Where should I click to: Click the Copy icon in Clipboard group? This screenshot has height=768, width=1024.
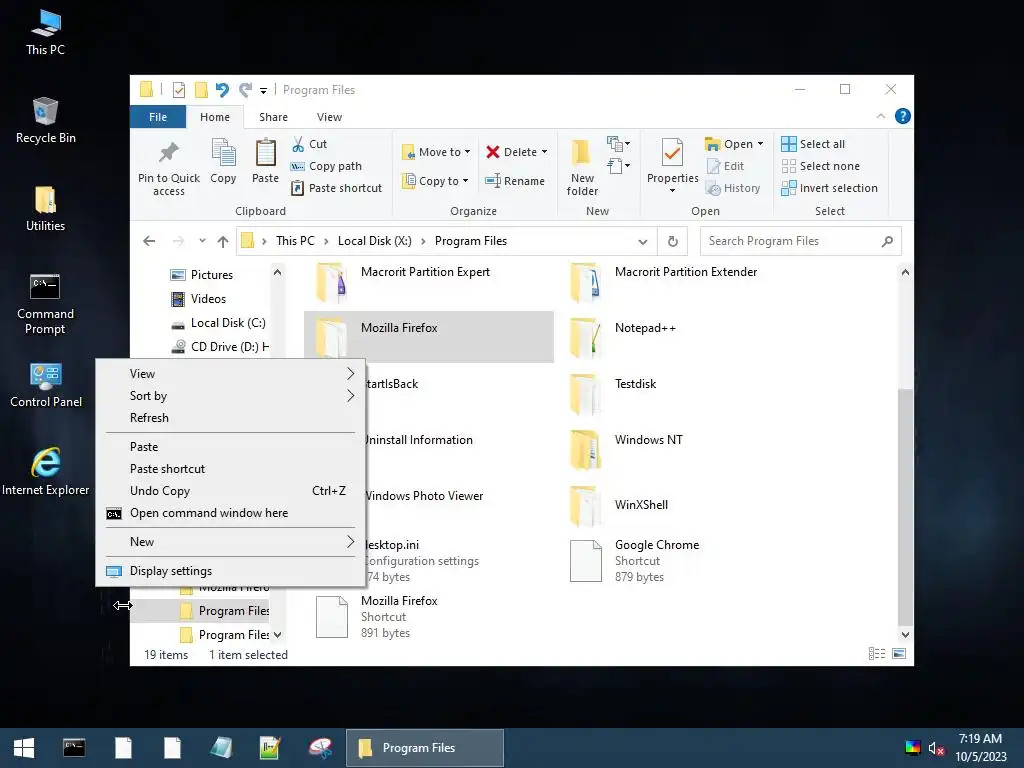point(223,153)
